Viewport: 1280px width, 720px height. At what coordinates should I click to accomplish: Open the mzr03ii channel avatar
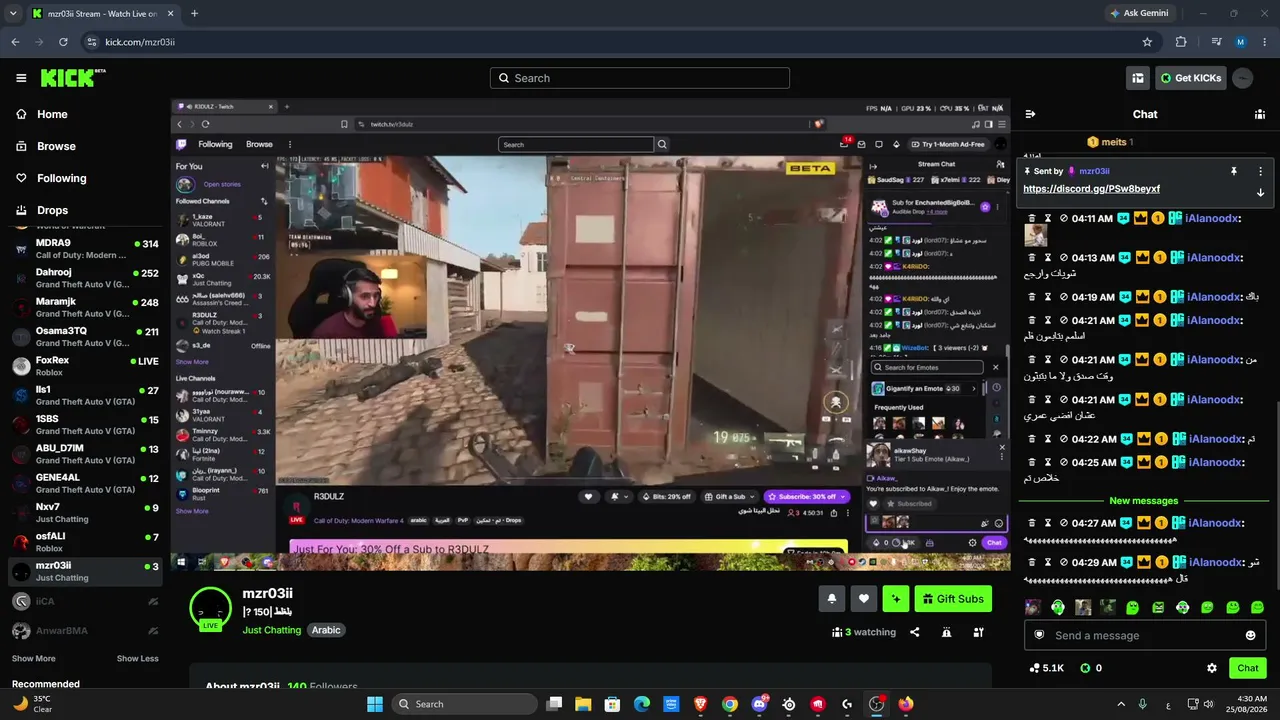[210, 610]
